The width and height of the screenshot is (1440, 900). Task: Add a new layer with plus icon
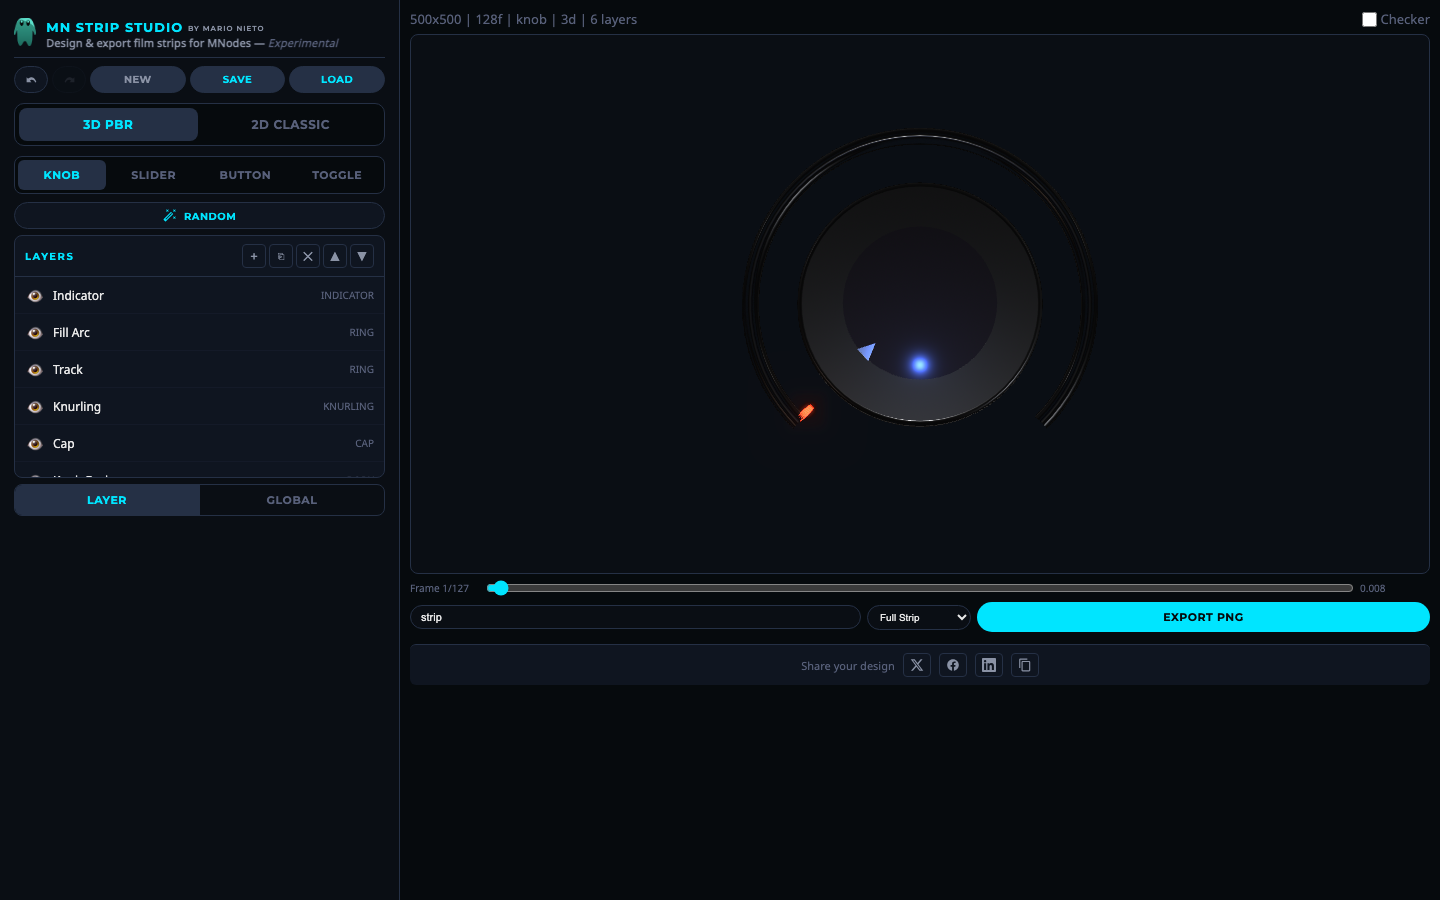pos(254,257)
